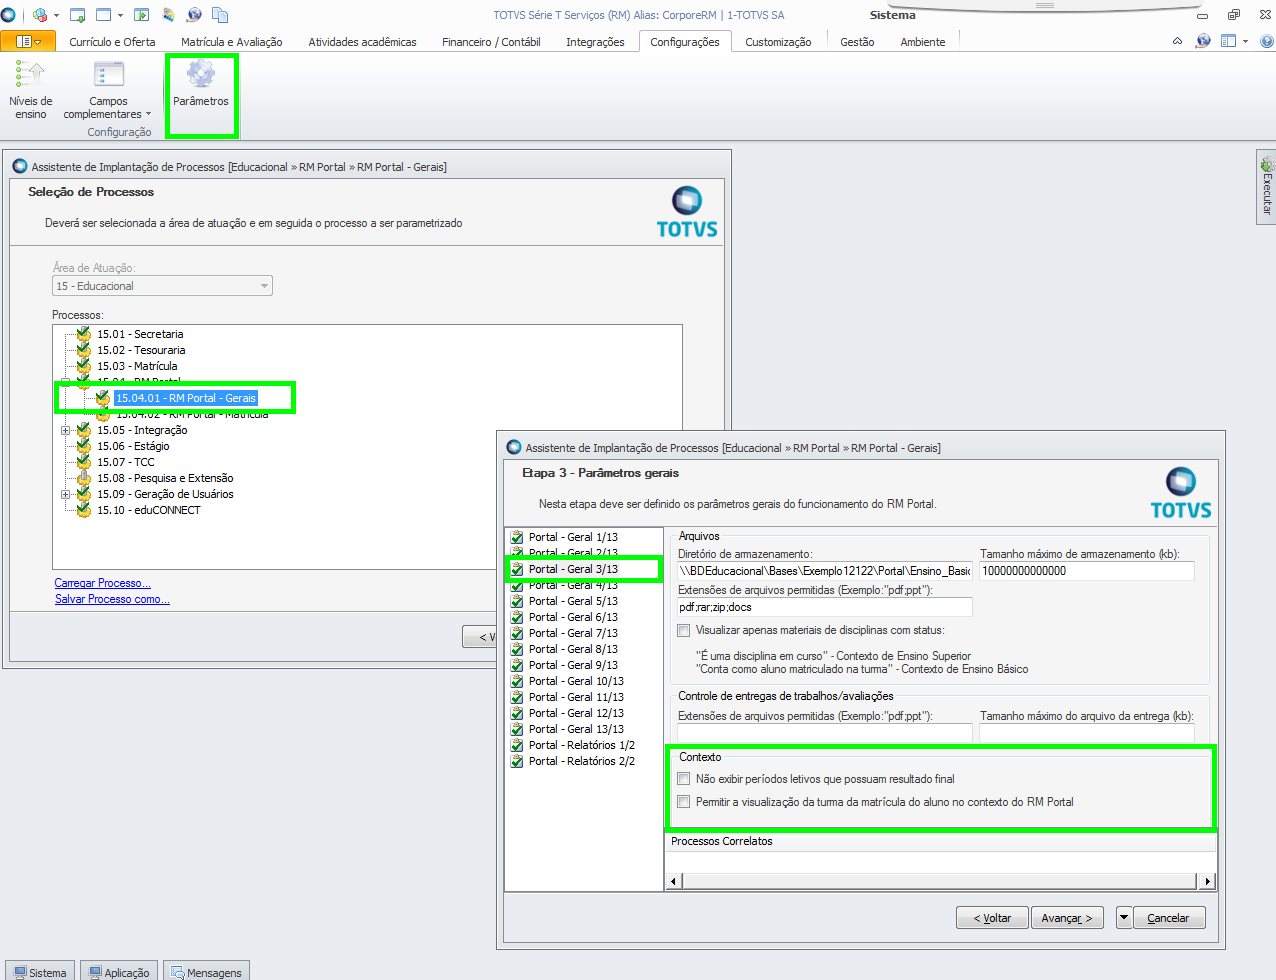Toggle the Portal - Geral 10/13 checkbox
The width and height of the screenshot is (1276, 980).
point(517,681)
